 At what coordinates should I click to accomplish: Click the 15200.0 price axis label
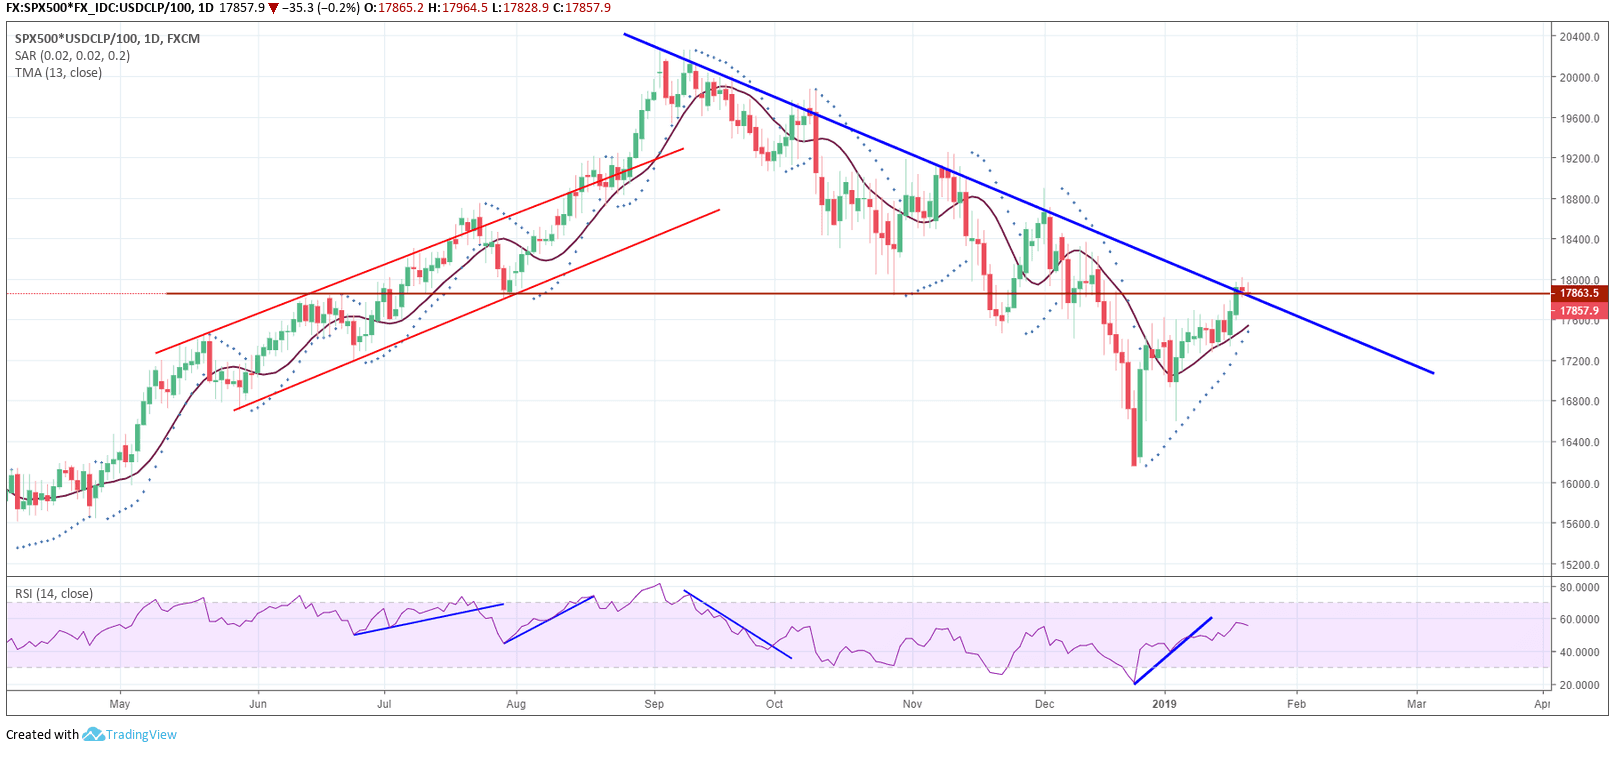coord(1579,565)
